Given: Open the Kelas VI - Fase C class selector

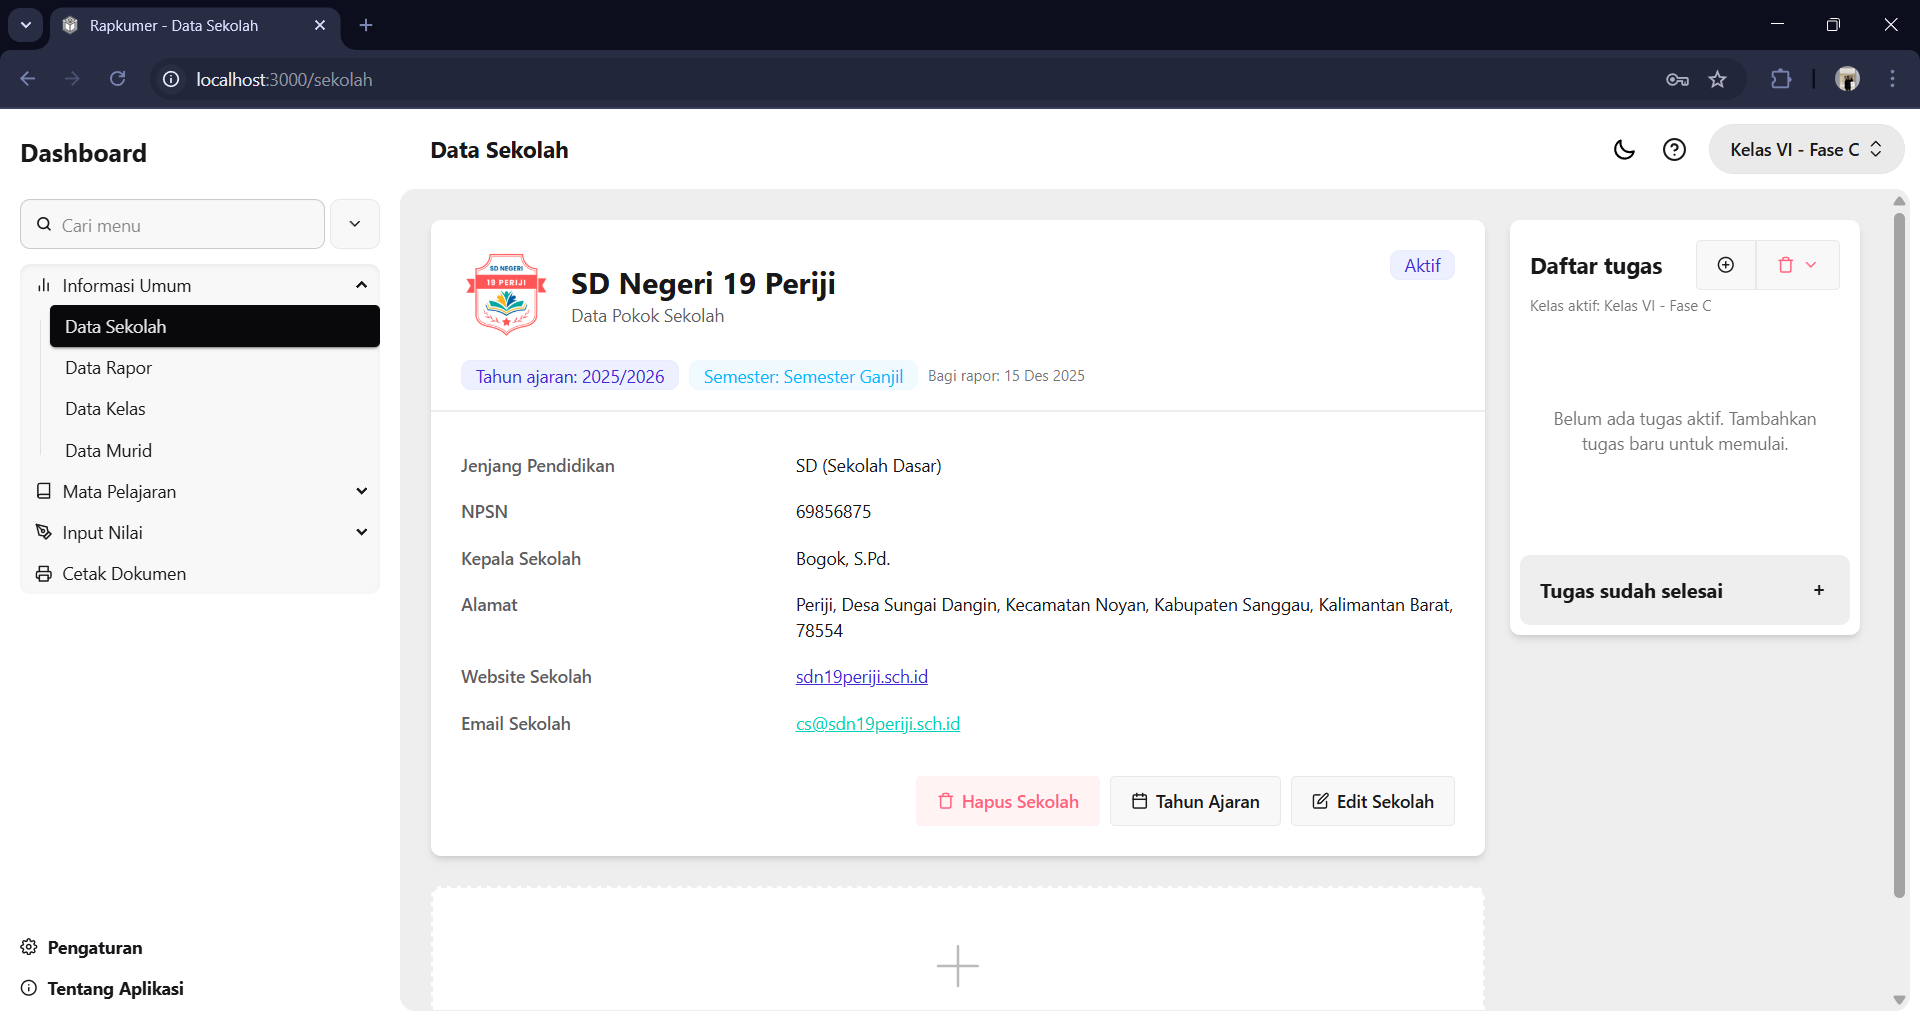Looking at the screenshot, I should [1805, 150].
